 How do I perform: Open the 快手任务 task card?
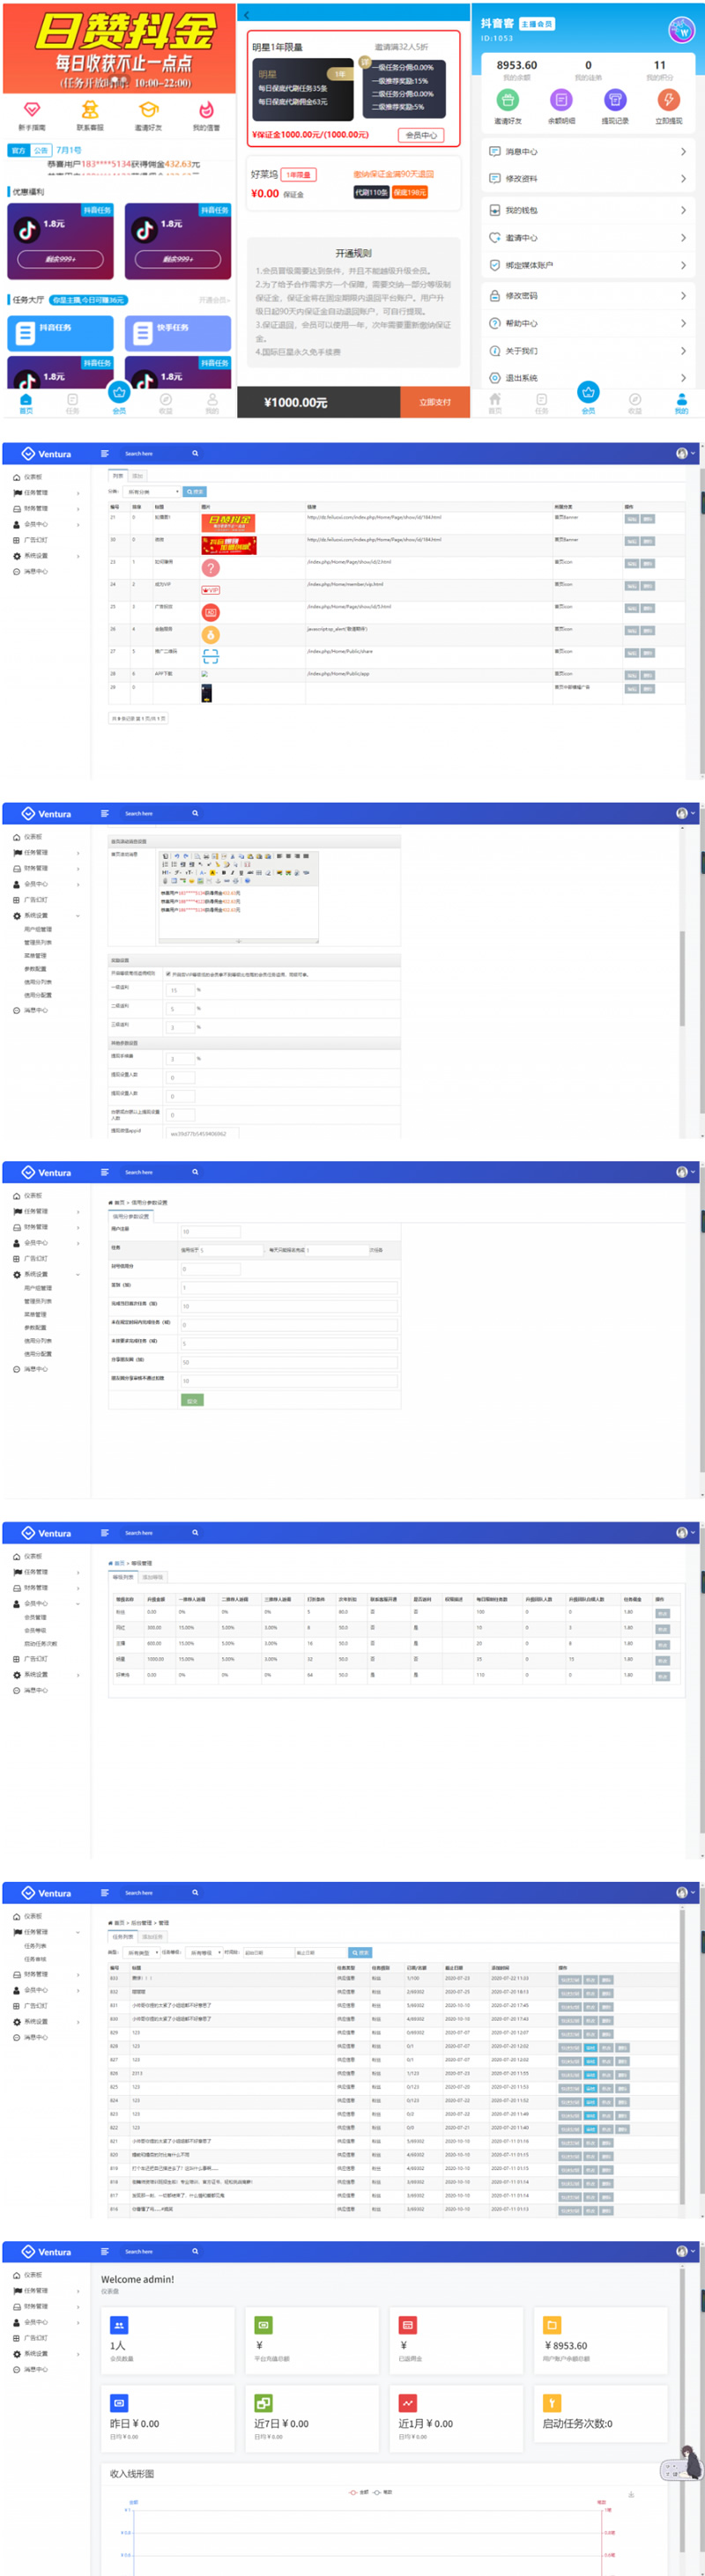pos(177,333)
